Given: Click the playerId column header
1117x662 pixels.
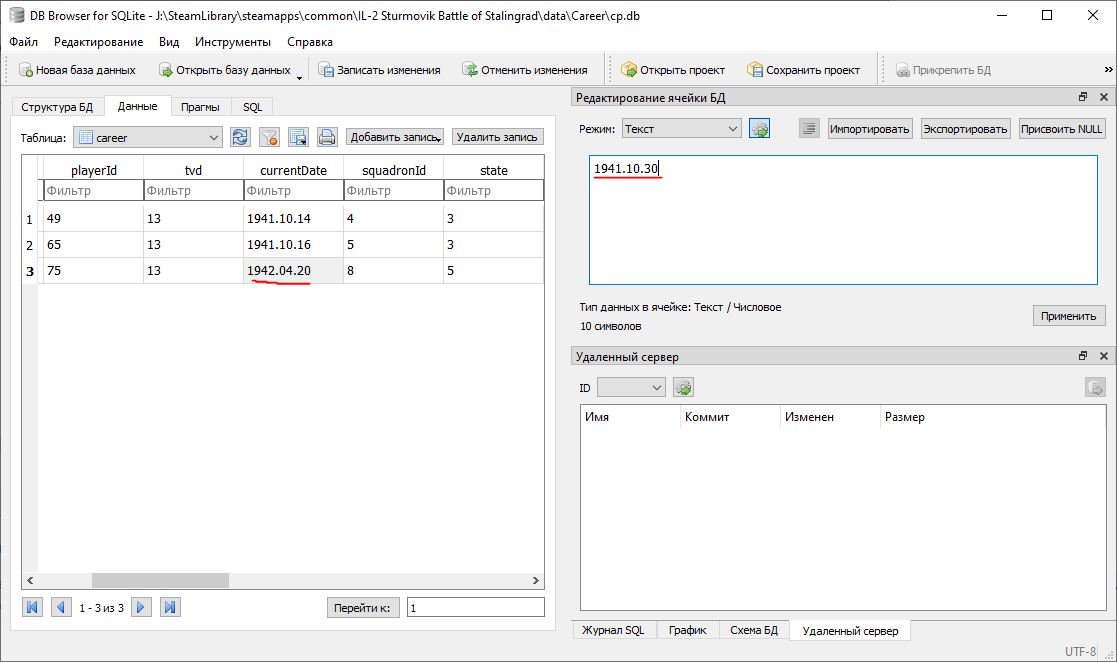Looking at the screenshot, I should tap(93, 170).
